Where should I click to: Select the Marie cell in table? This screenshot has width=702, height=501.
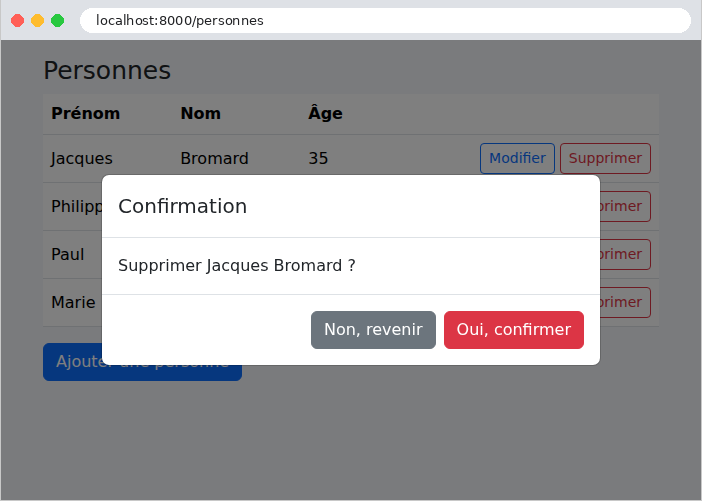[x=73, y=302]
